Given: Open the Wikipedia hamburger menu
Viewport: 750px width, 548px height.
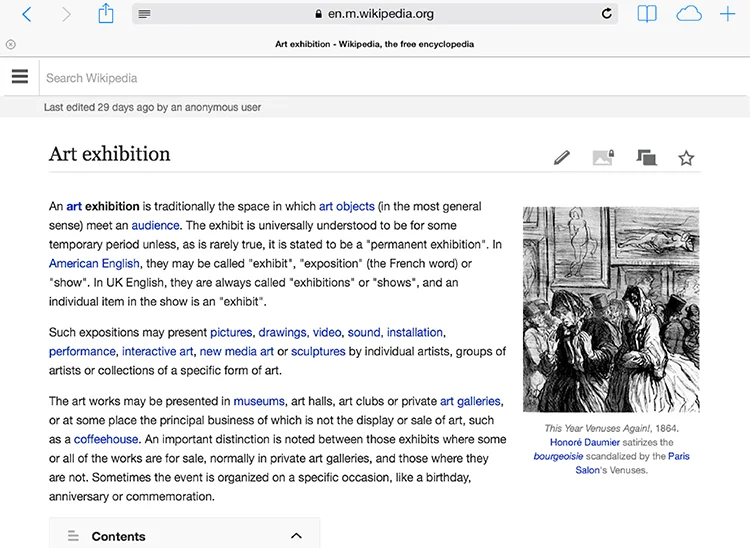Looking at the screenshot, I should click(20, 77).
